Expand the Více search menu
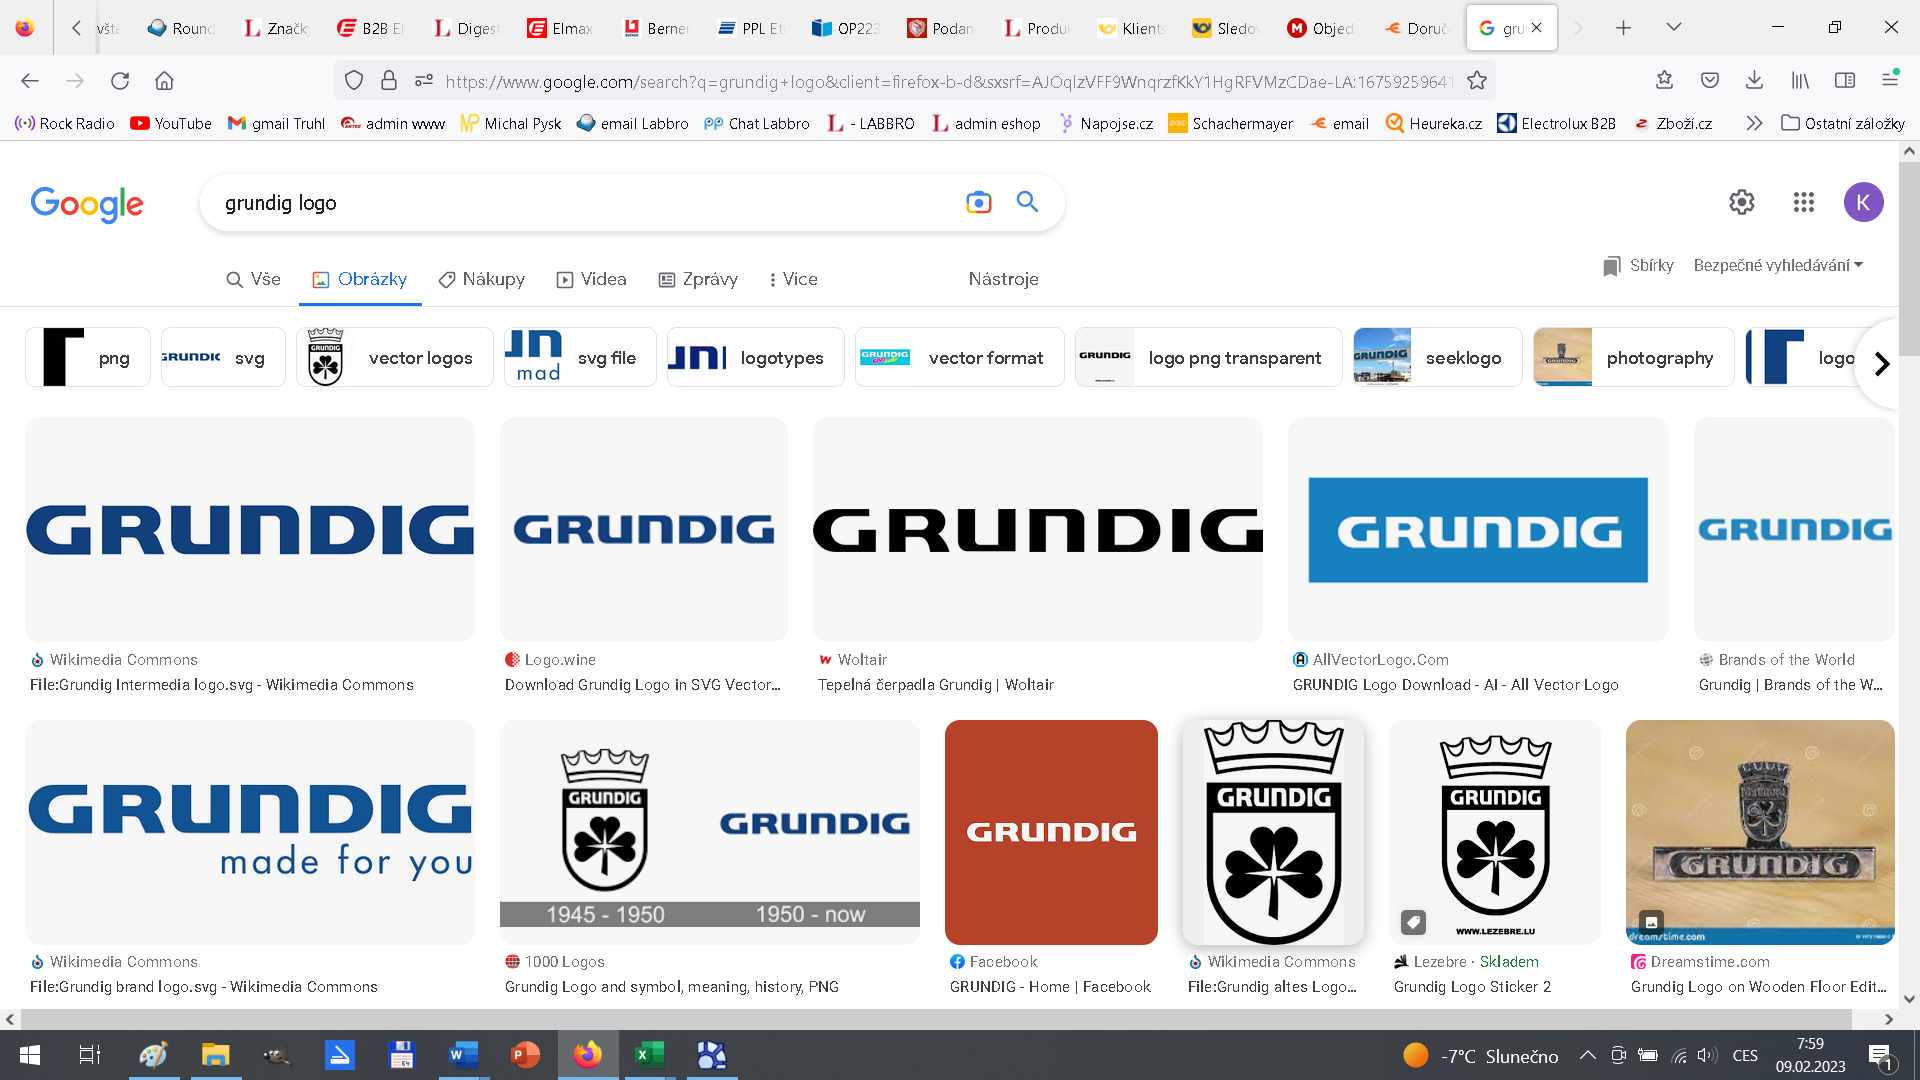The height and width of the screenshot is (1080, 1920). point(793,279)
